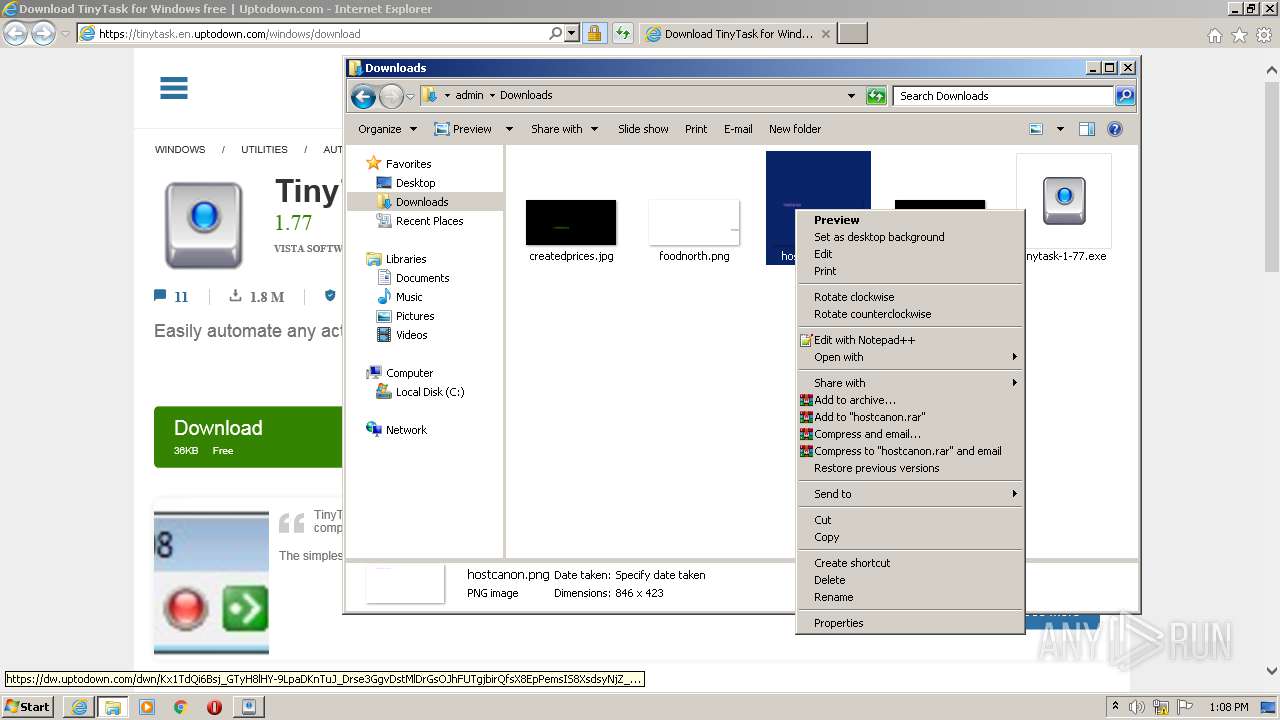Select Recent Places in navigation pane
The width and height of the screenshot is (1280, 720).
[x=420, y=221]
